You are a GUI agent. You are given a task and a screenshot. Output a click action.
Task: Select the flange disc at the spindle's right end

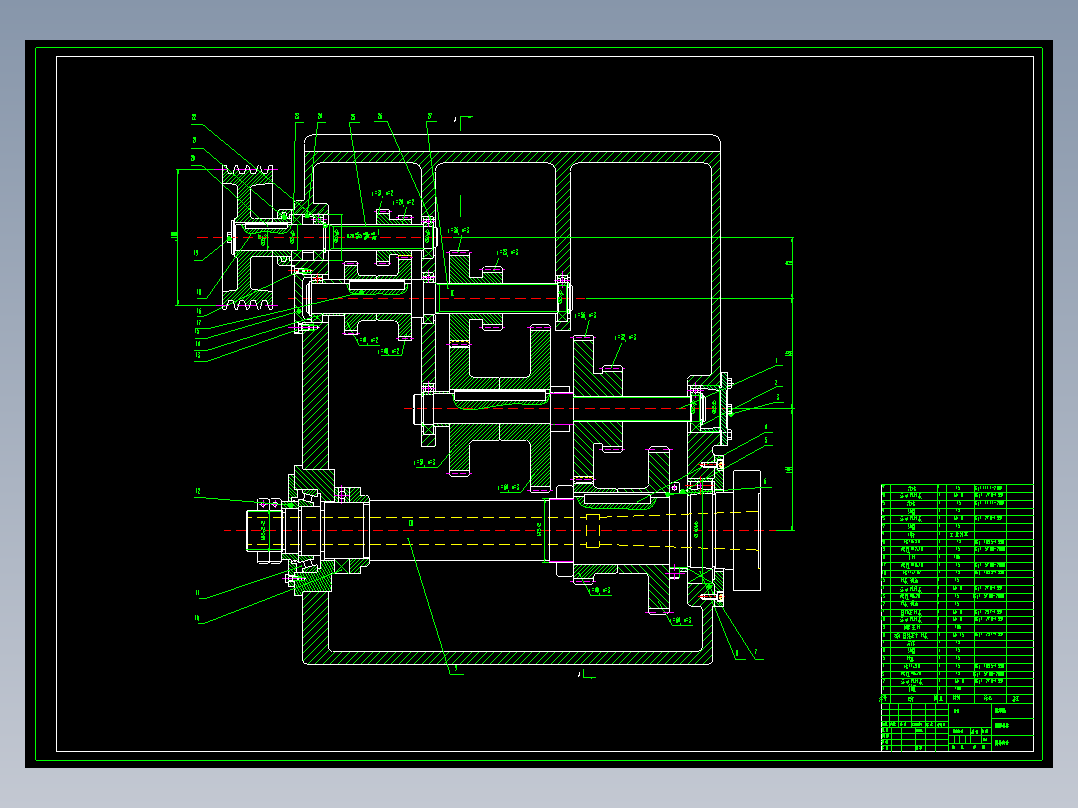747,530
